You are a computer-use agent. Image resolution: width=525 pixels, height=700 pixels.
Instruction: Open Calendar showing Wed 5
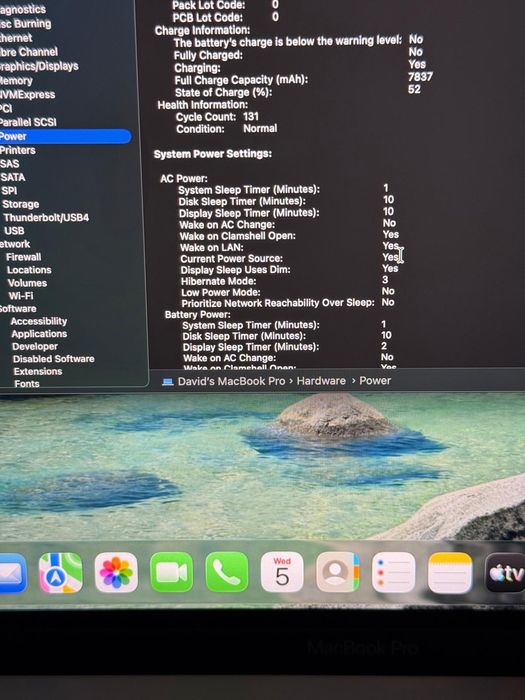(x=282, y=572)
